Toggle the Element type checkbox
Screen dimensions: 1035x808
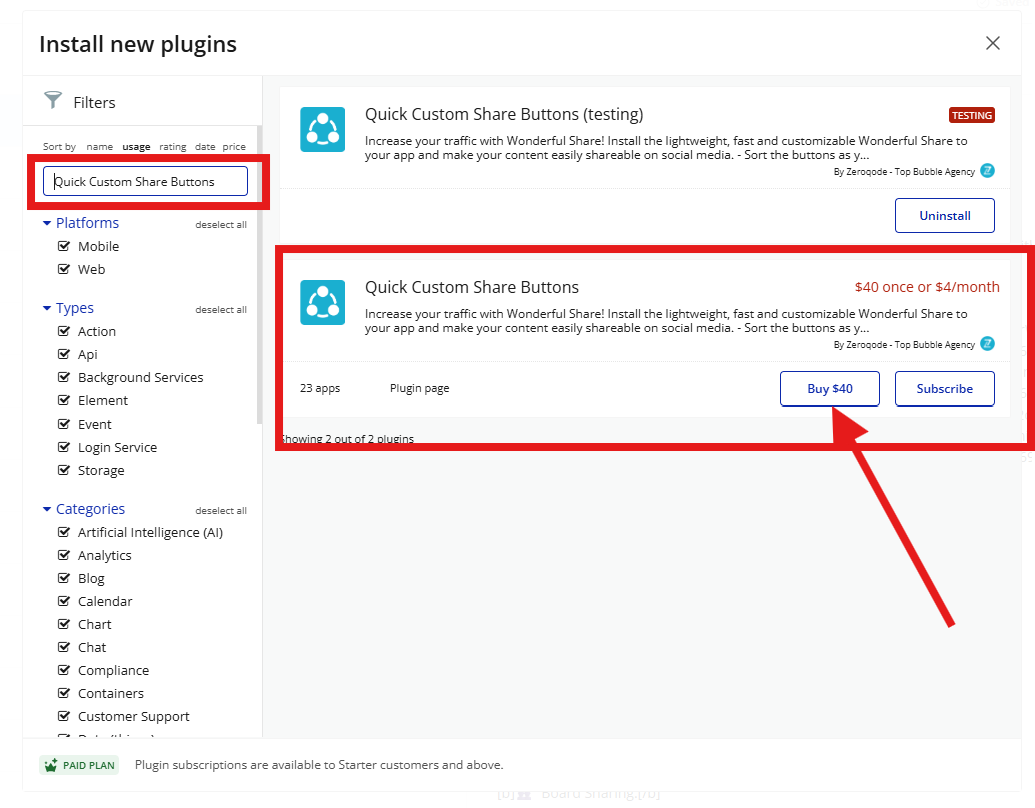click(64, 401)
